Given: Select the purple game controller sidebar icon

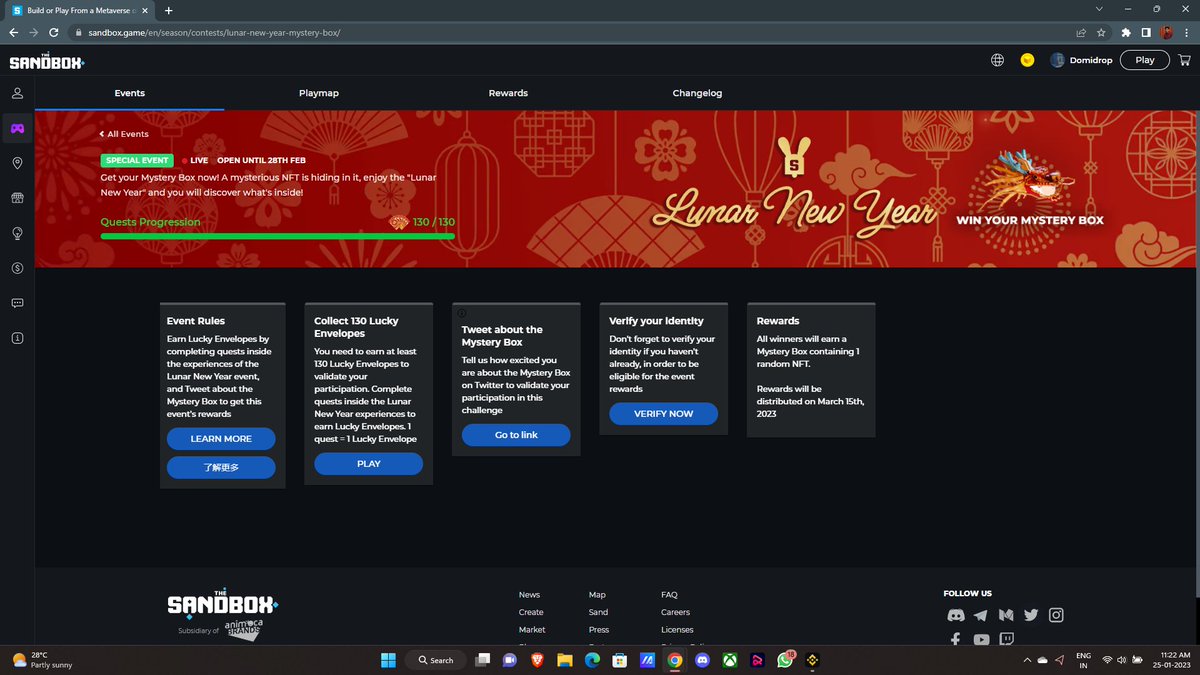Looking at the screenshot, I should [x=17, y=128].
